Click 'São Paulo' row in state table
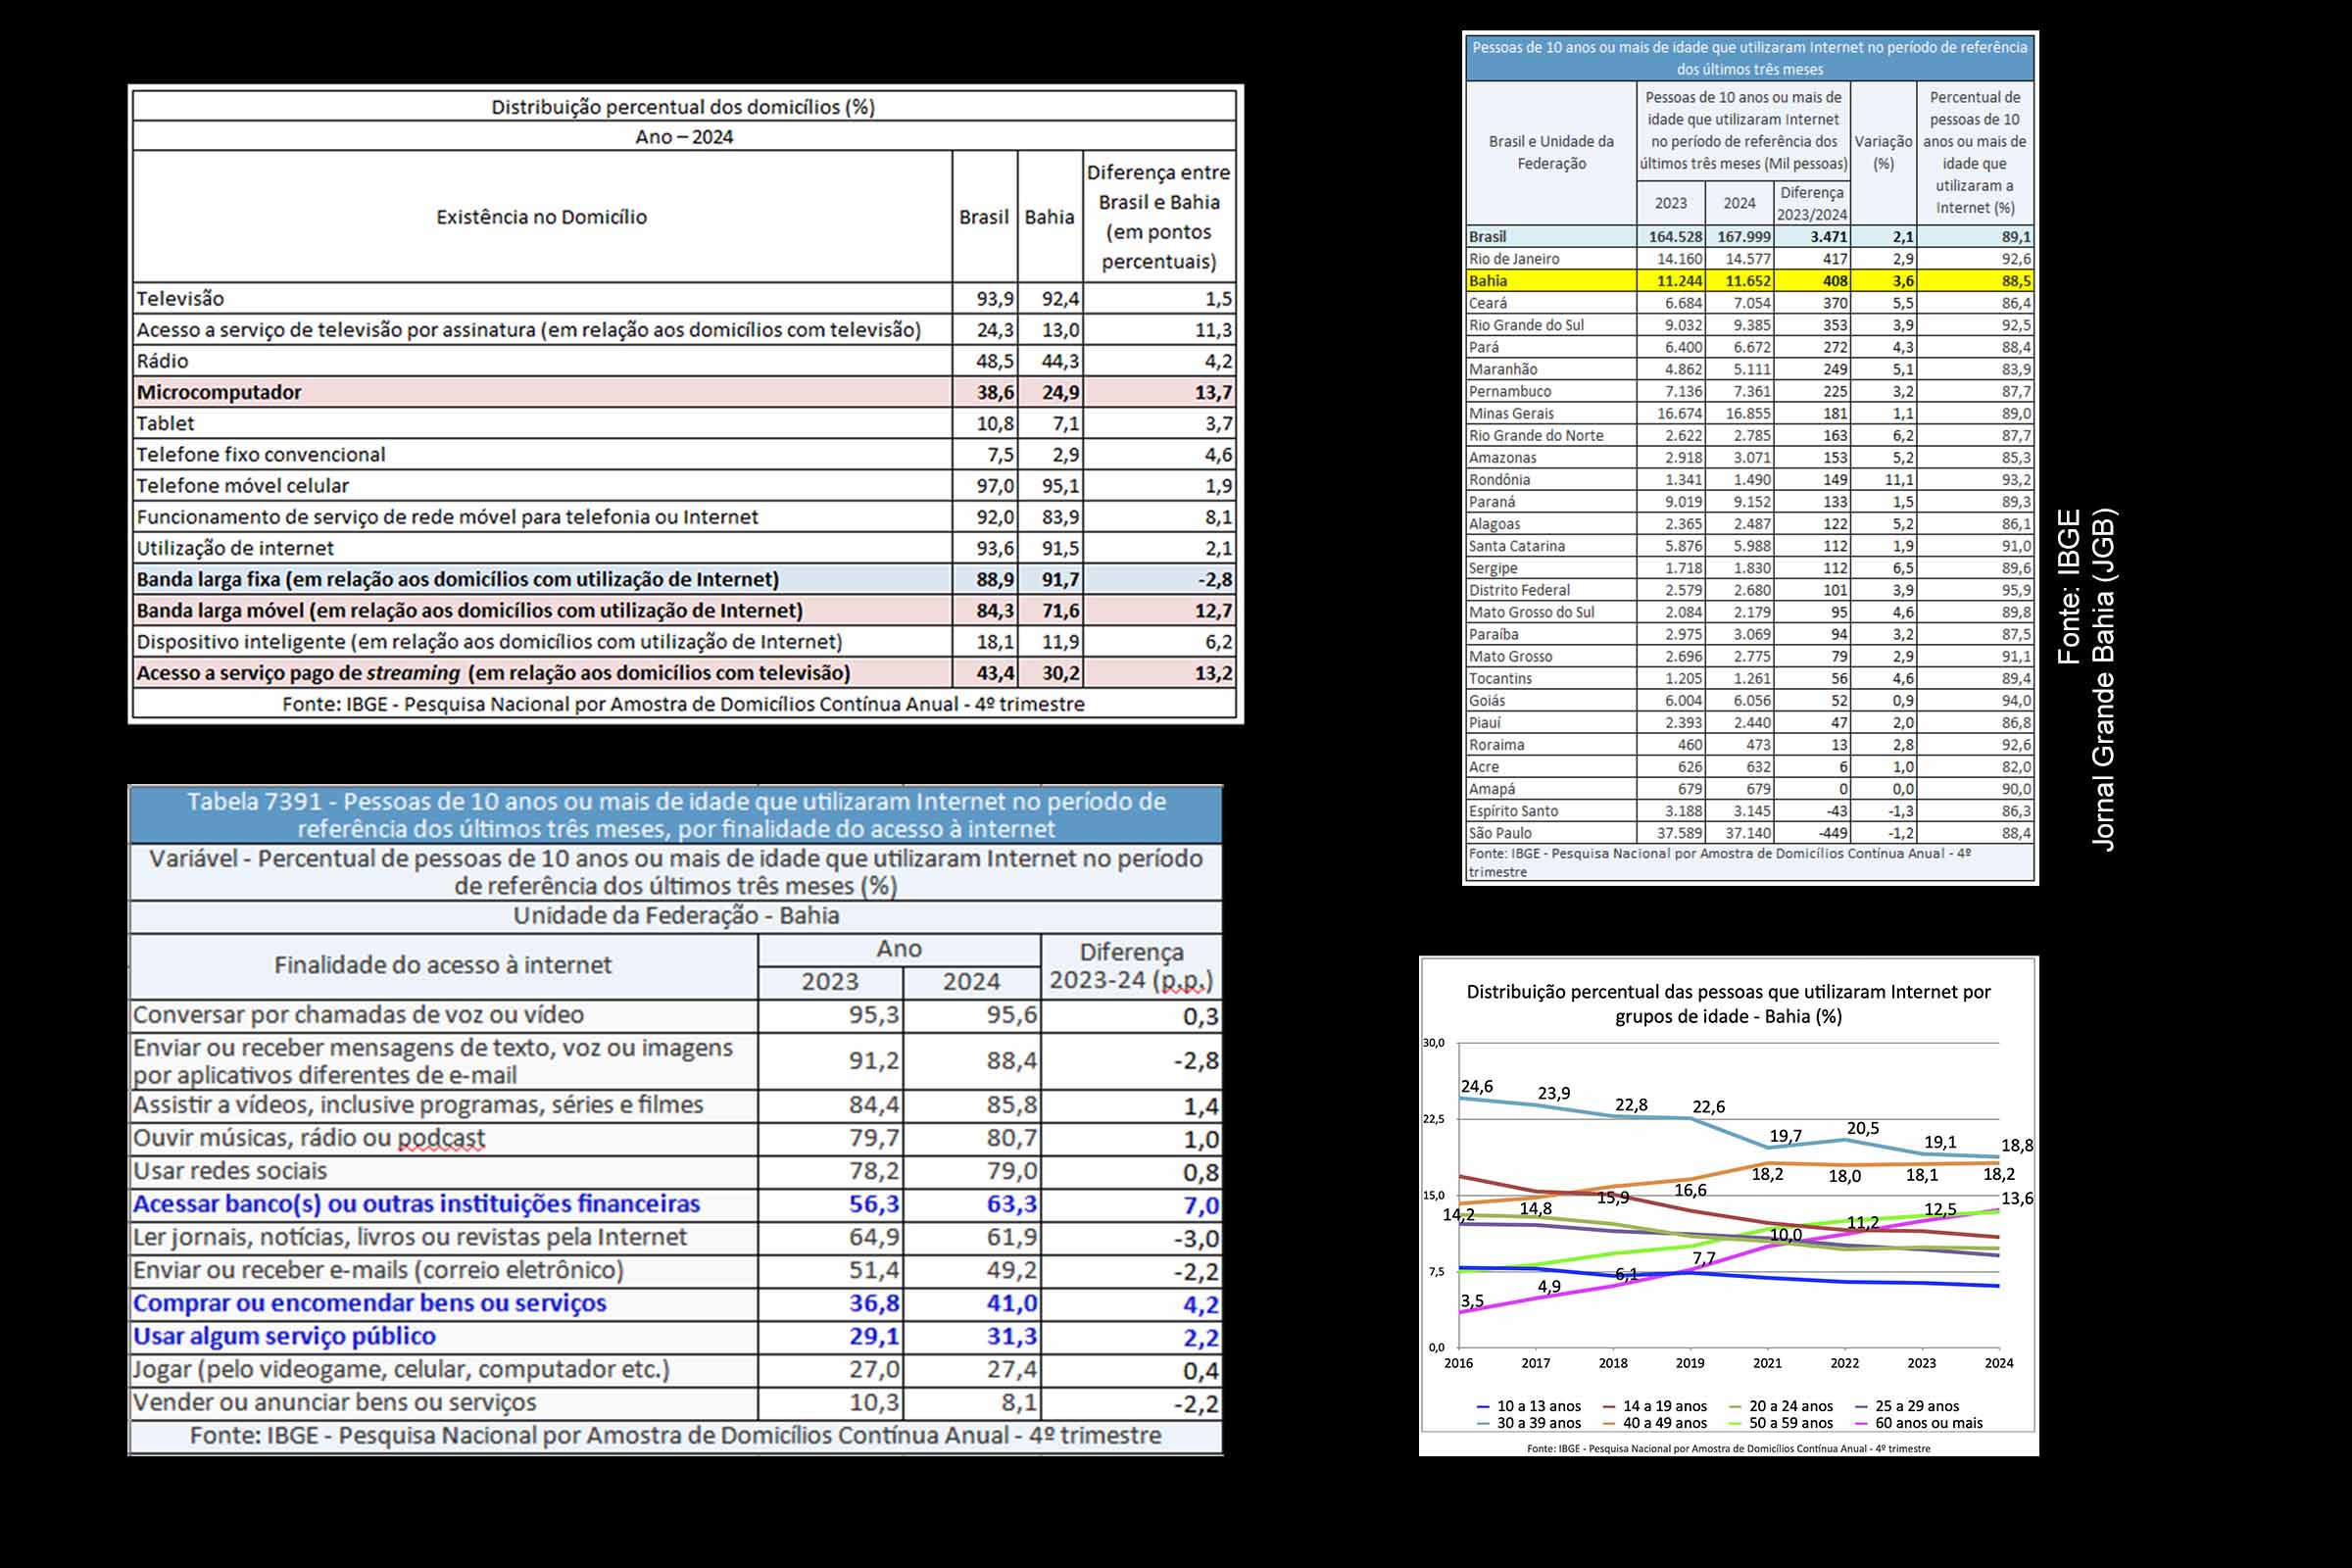 coord(1750,833)
